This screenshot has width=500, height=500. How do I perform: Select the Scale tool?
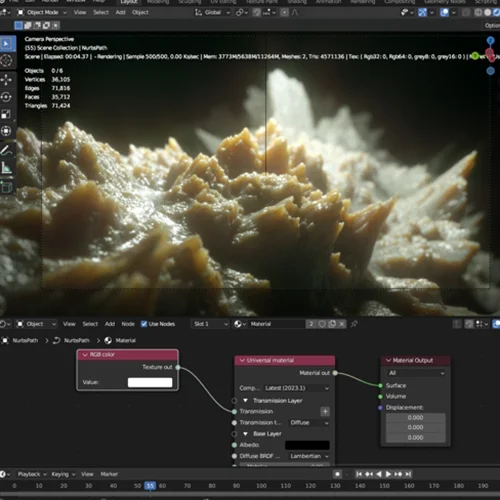[6, 114]
